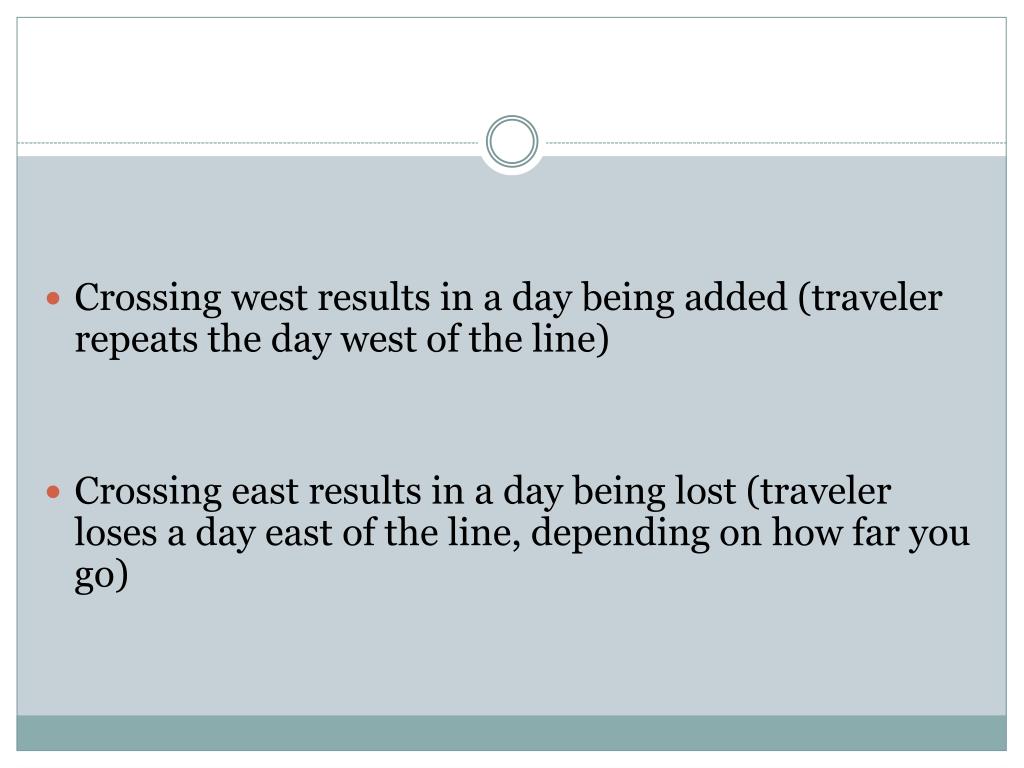
Task: Click '(traveler' at end of first line
Action: tap(870, 298)
